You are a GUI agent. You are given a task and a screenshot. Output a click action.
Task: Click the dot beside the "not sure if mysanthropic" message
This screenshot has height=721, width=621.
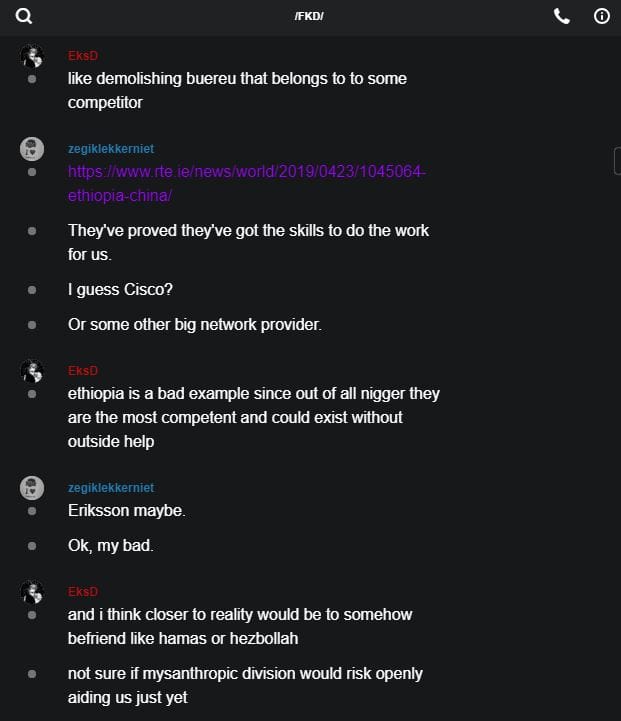click(x=32, y=674)
